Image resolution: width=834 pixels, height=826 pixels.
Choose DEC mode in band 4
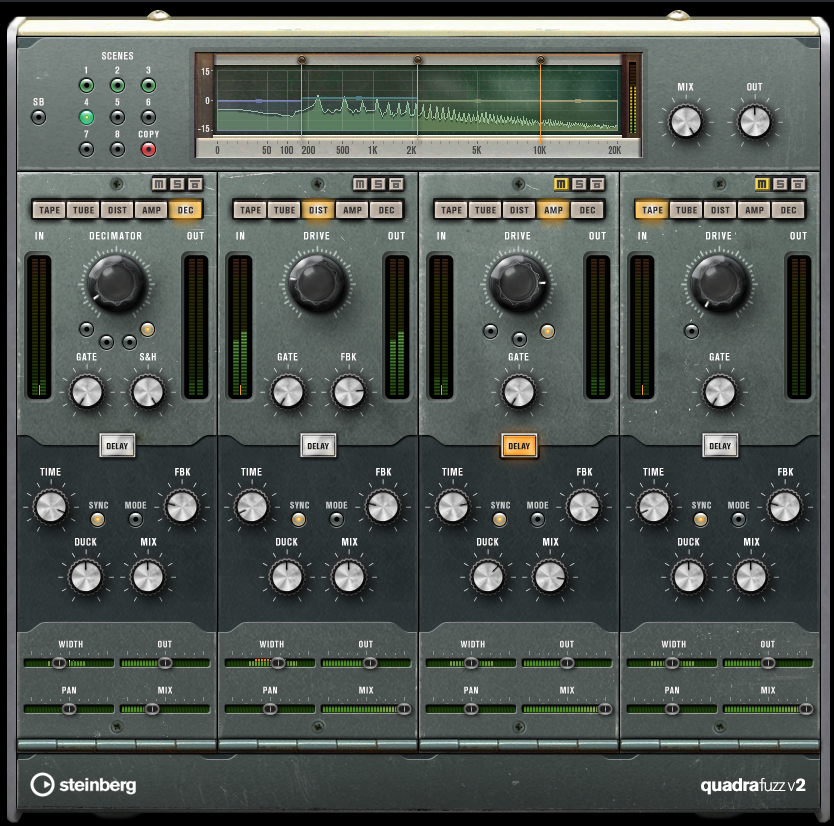(789, 210)
